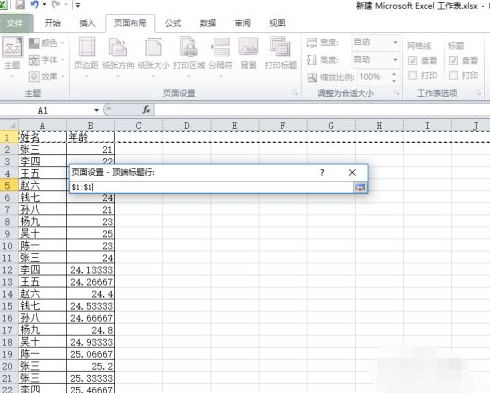Click the title rows input field $1:$1
Viewport: 490px width, 393px height.
(x=212, y=187)
